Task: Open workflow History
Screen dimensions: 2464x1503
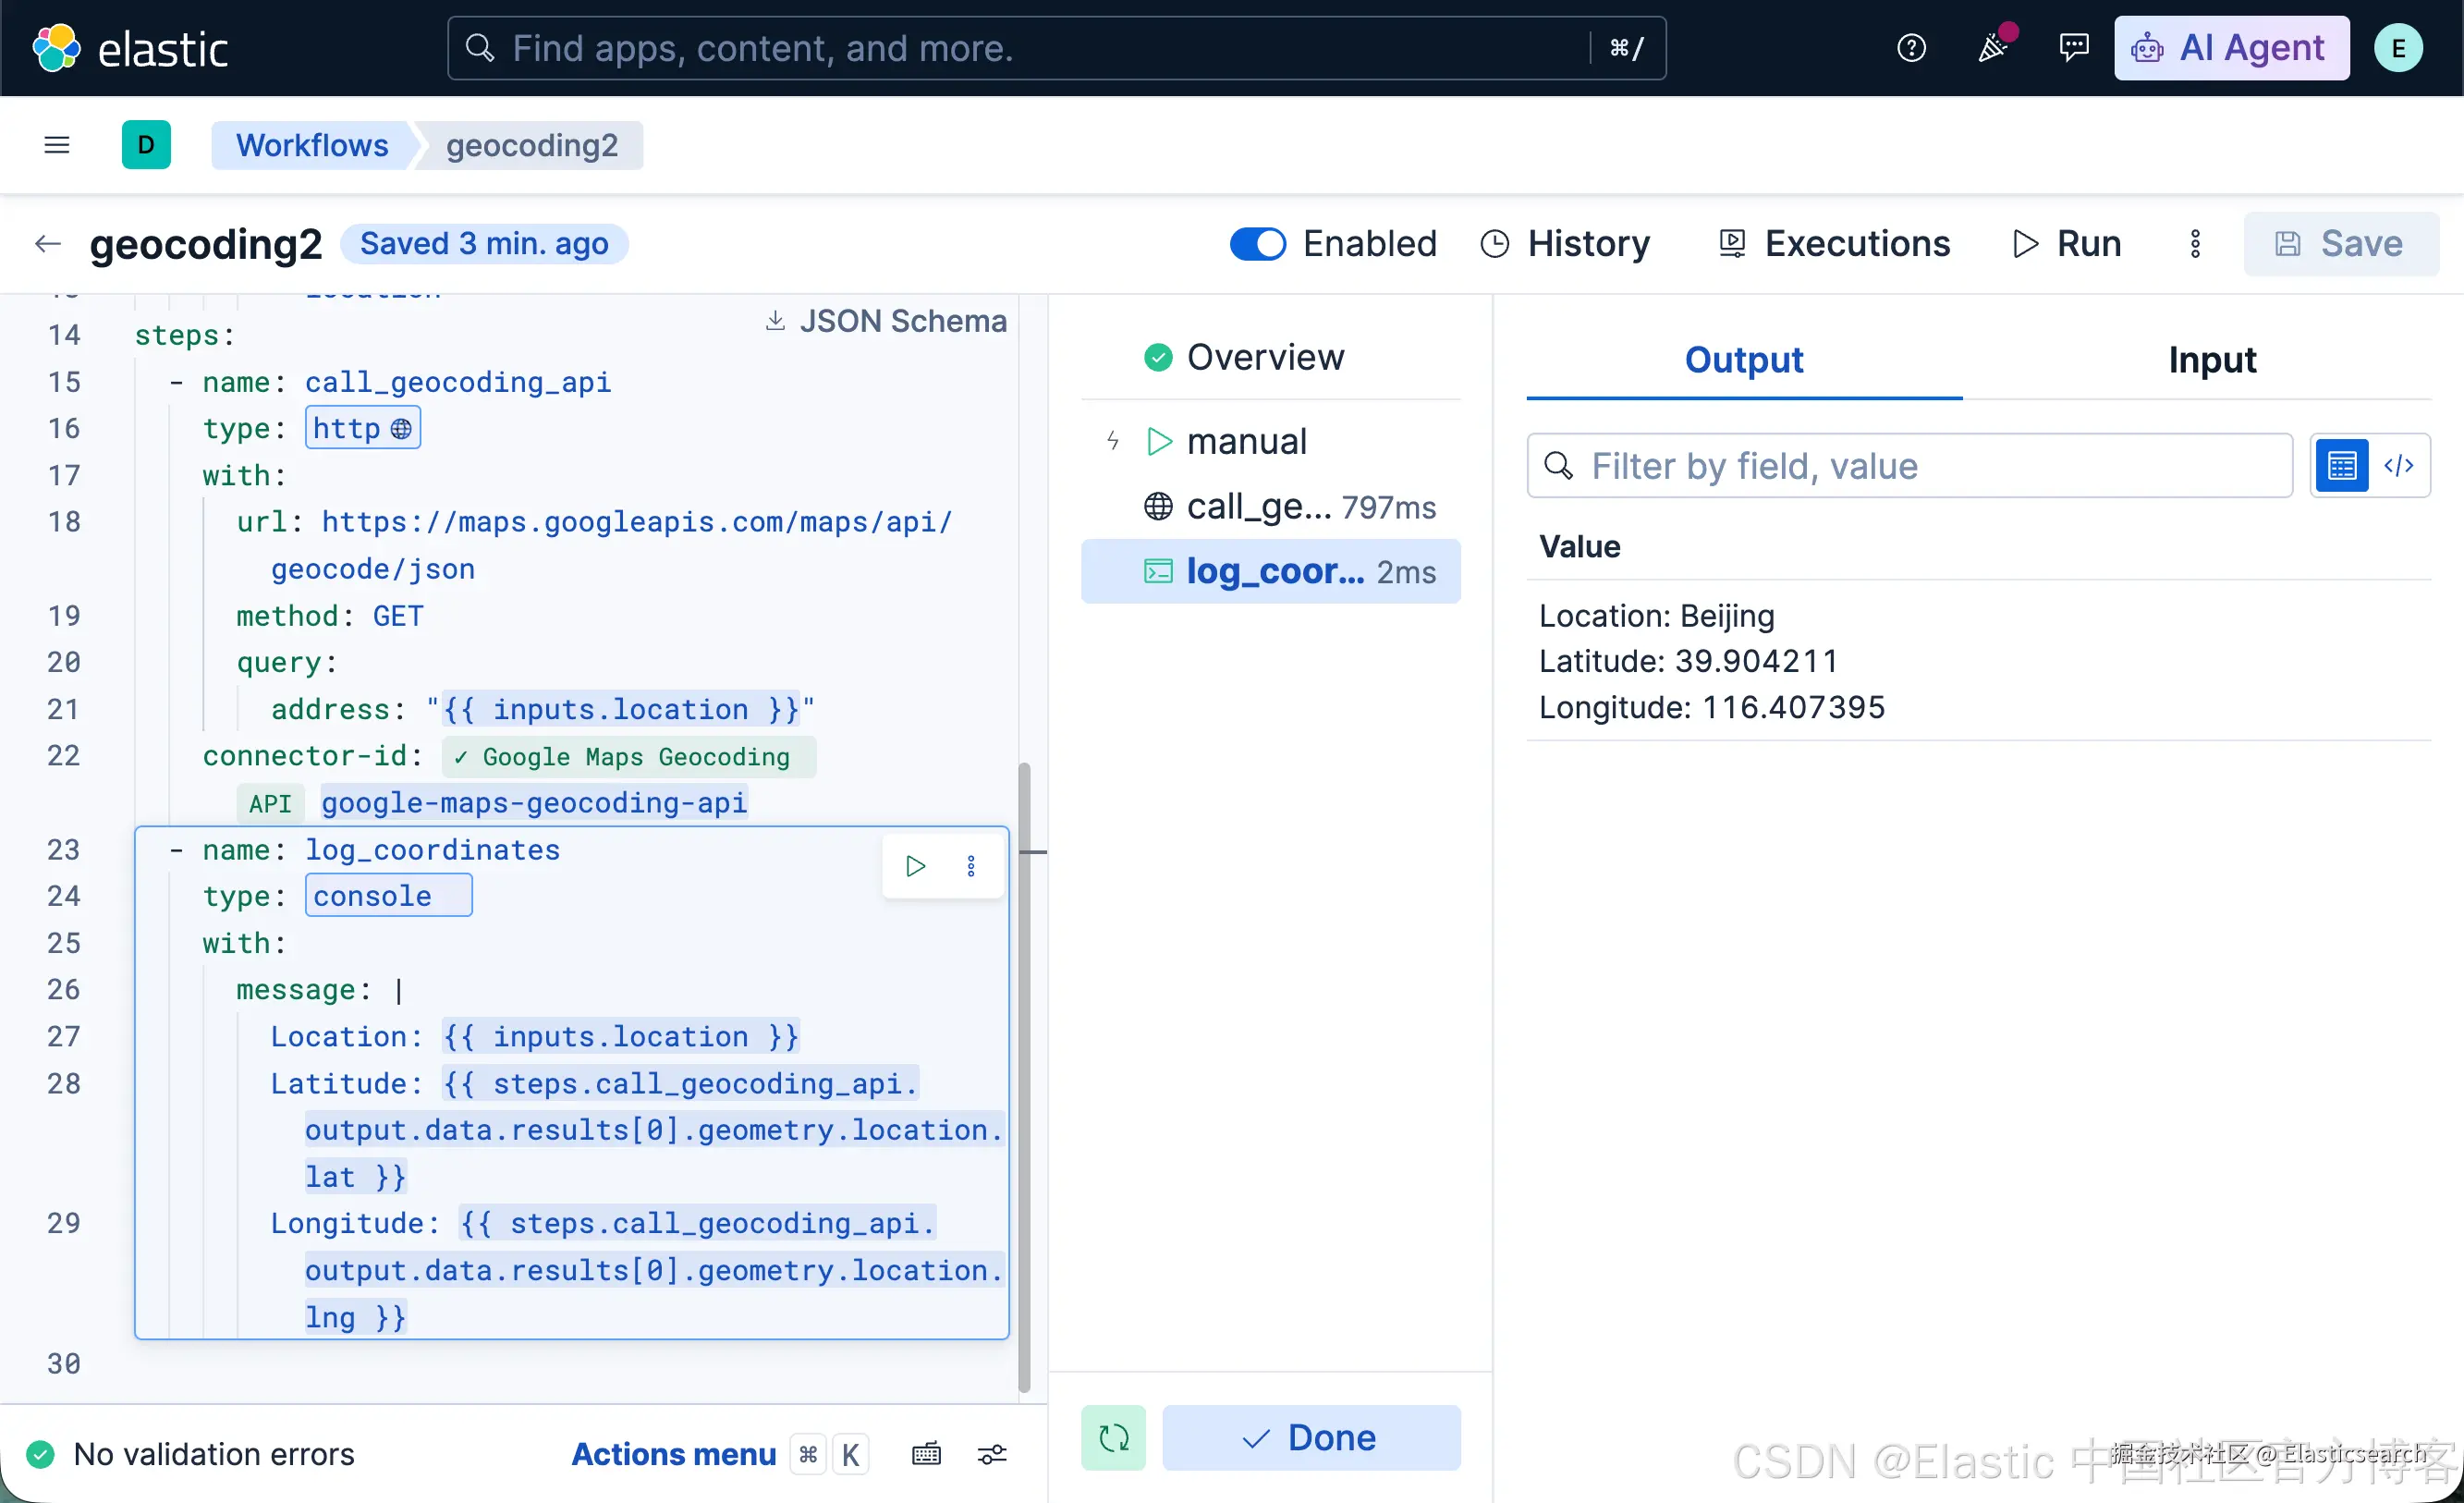Action: (x=1565, y=244)
